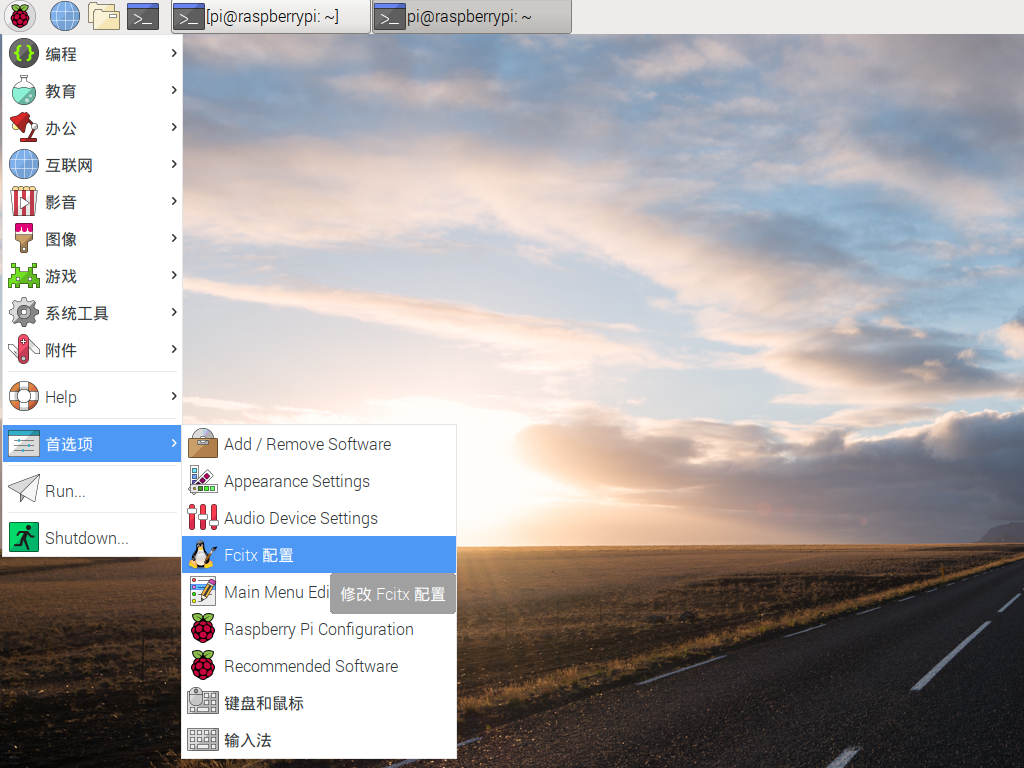Click the Appearance Settings palette icon
Screen dimensions: 1024x768
point(203,480)
